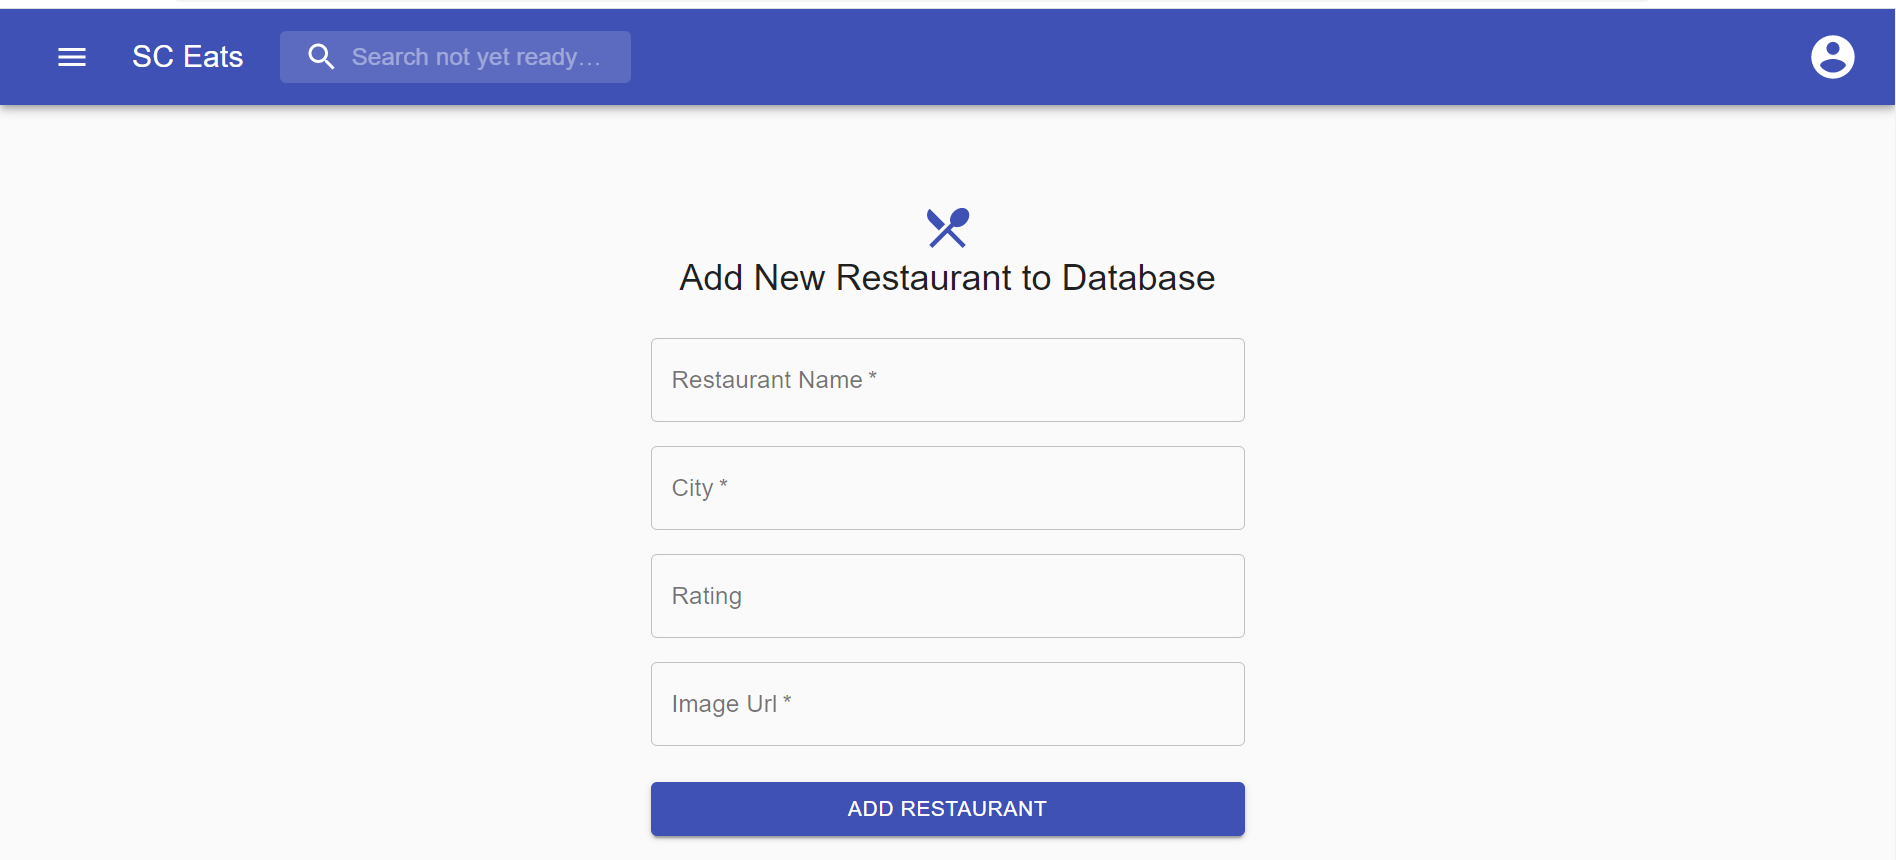
Task: Select the Rating input field
Action: click(x=947, y=595)
